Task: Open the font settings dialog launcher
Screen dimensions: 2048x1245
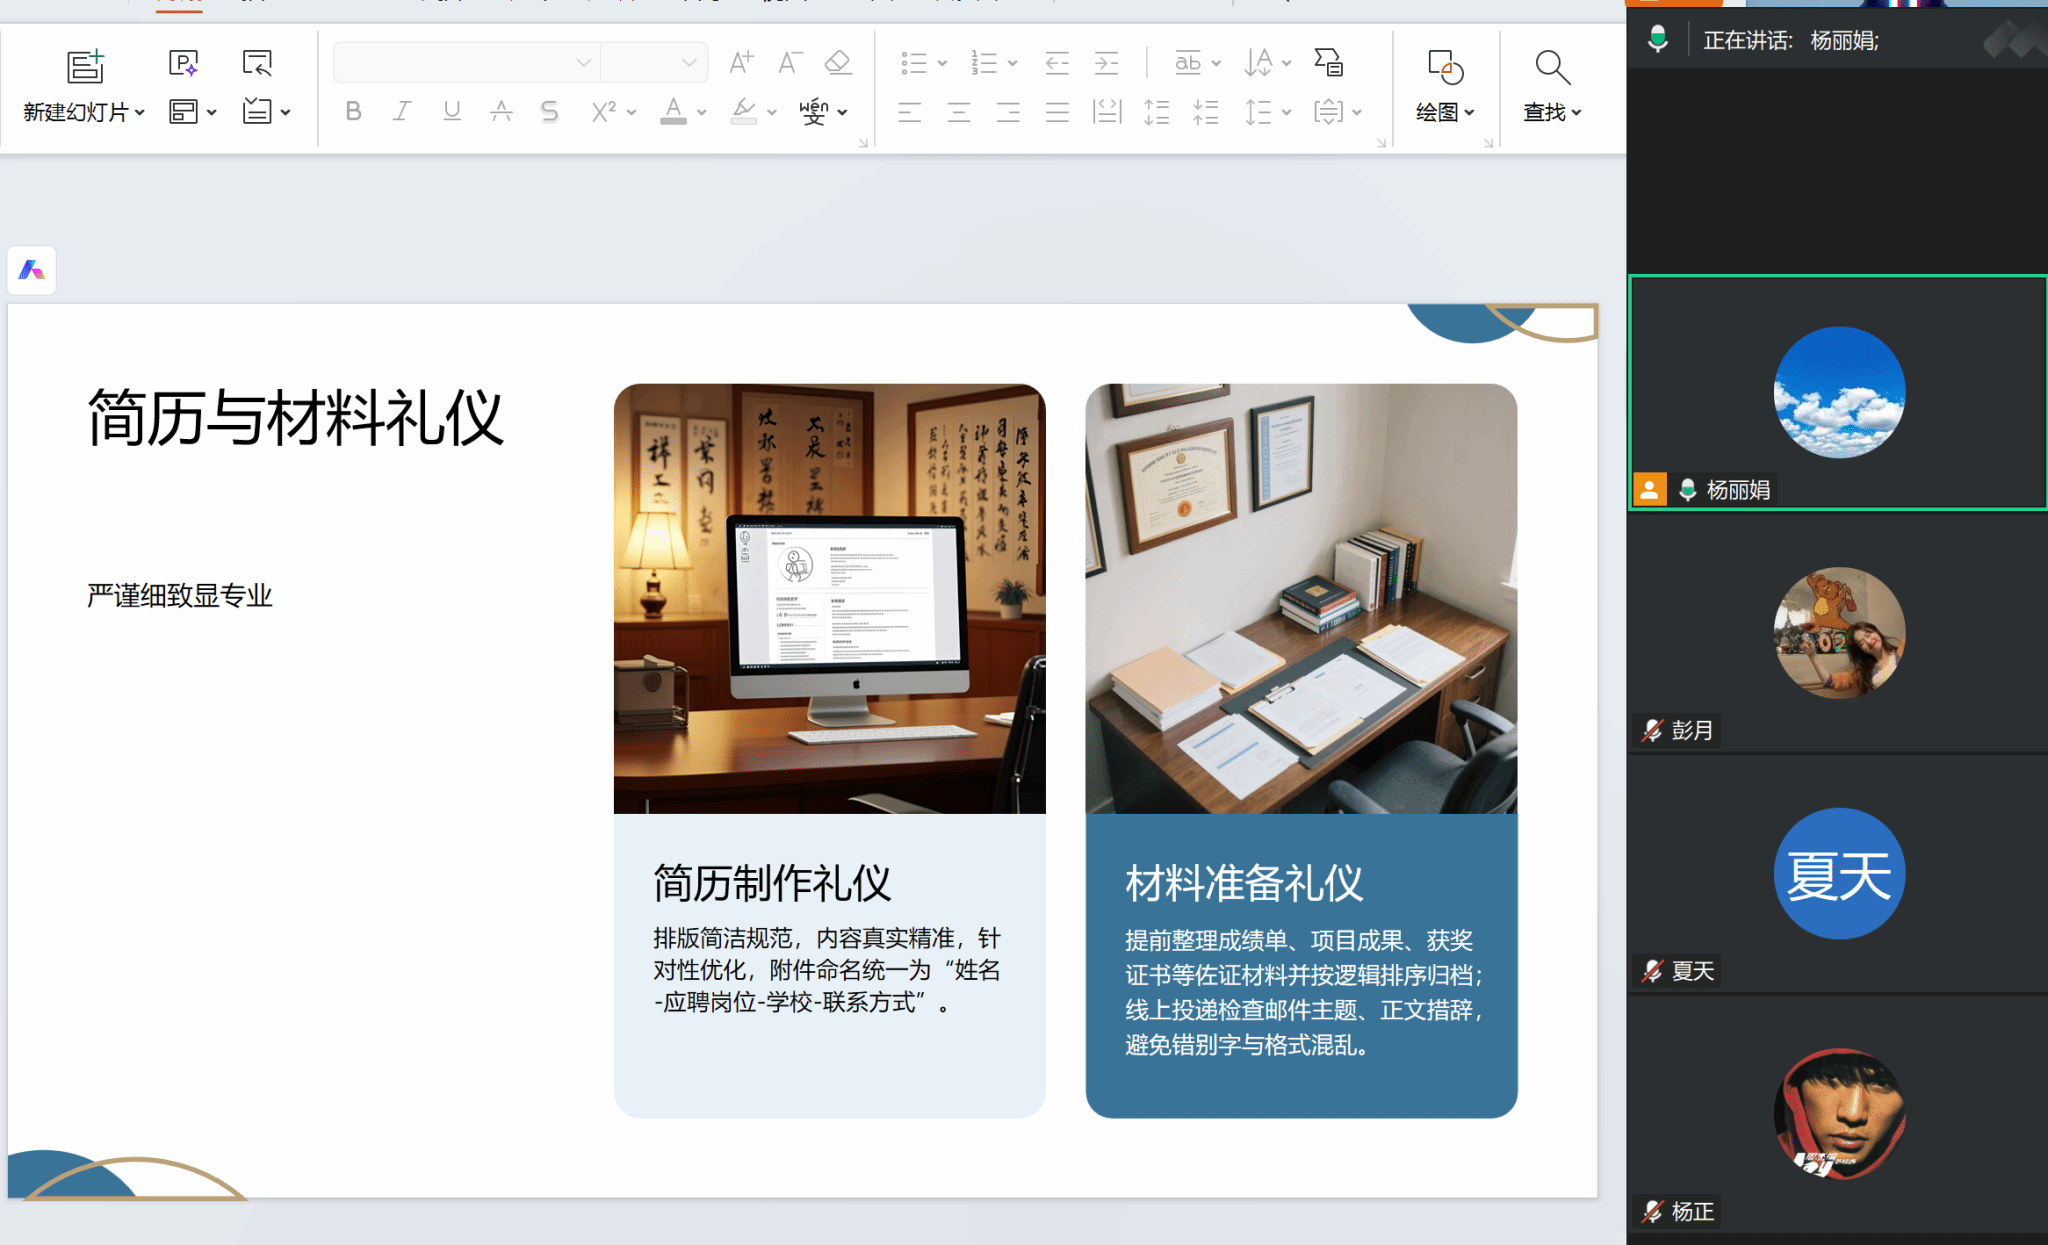Action: pos(863,143)
